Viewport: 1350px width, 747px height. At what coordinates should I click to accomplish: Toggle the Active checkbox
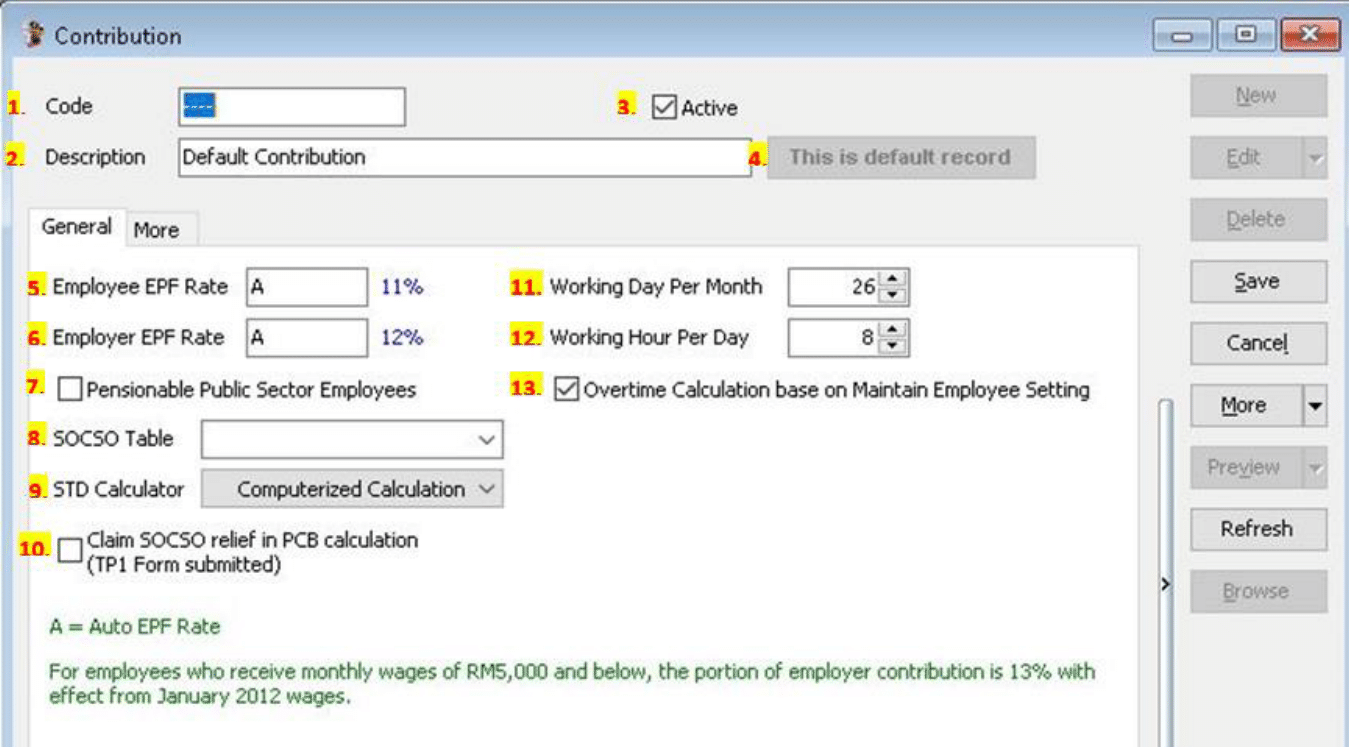click(664, 107)
